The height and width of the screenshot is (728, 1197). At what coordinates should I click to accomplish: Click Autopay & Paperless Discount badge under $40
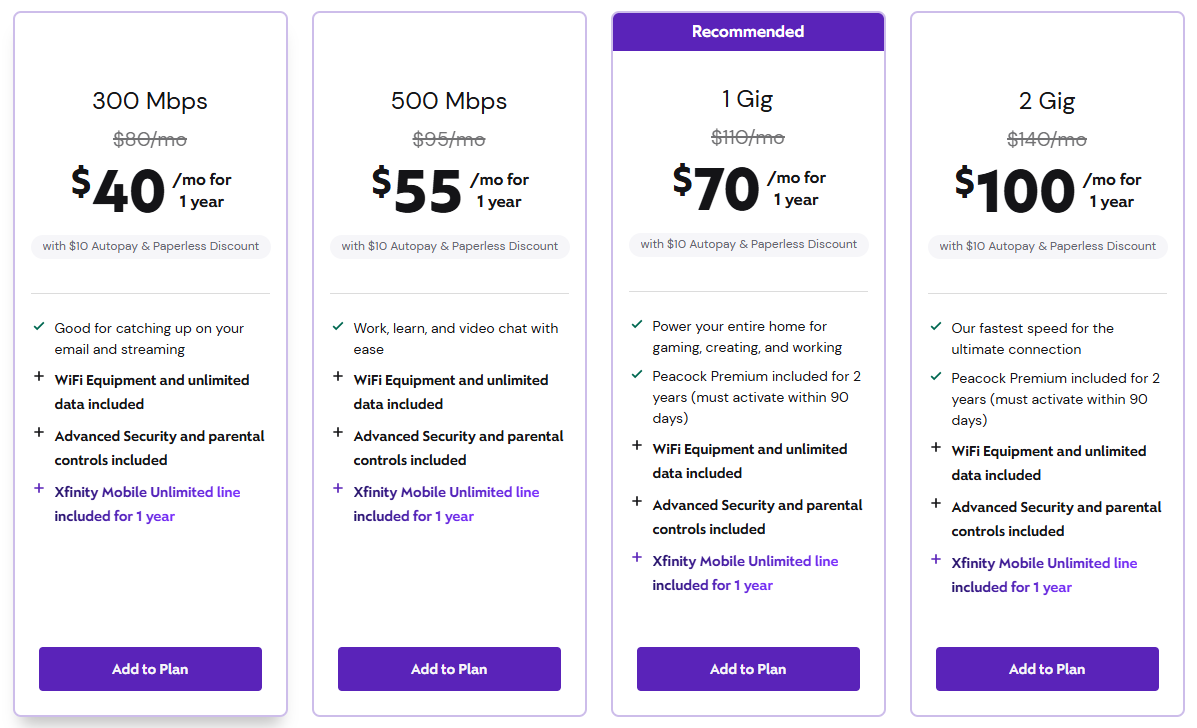tap(150, 246)
